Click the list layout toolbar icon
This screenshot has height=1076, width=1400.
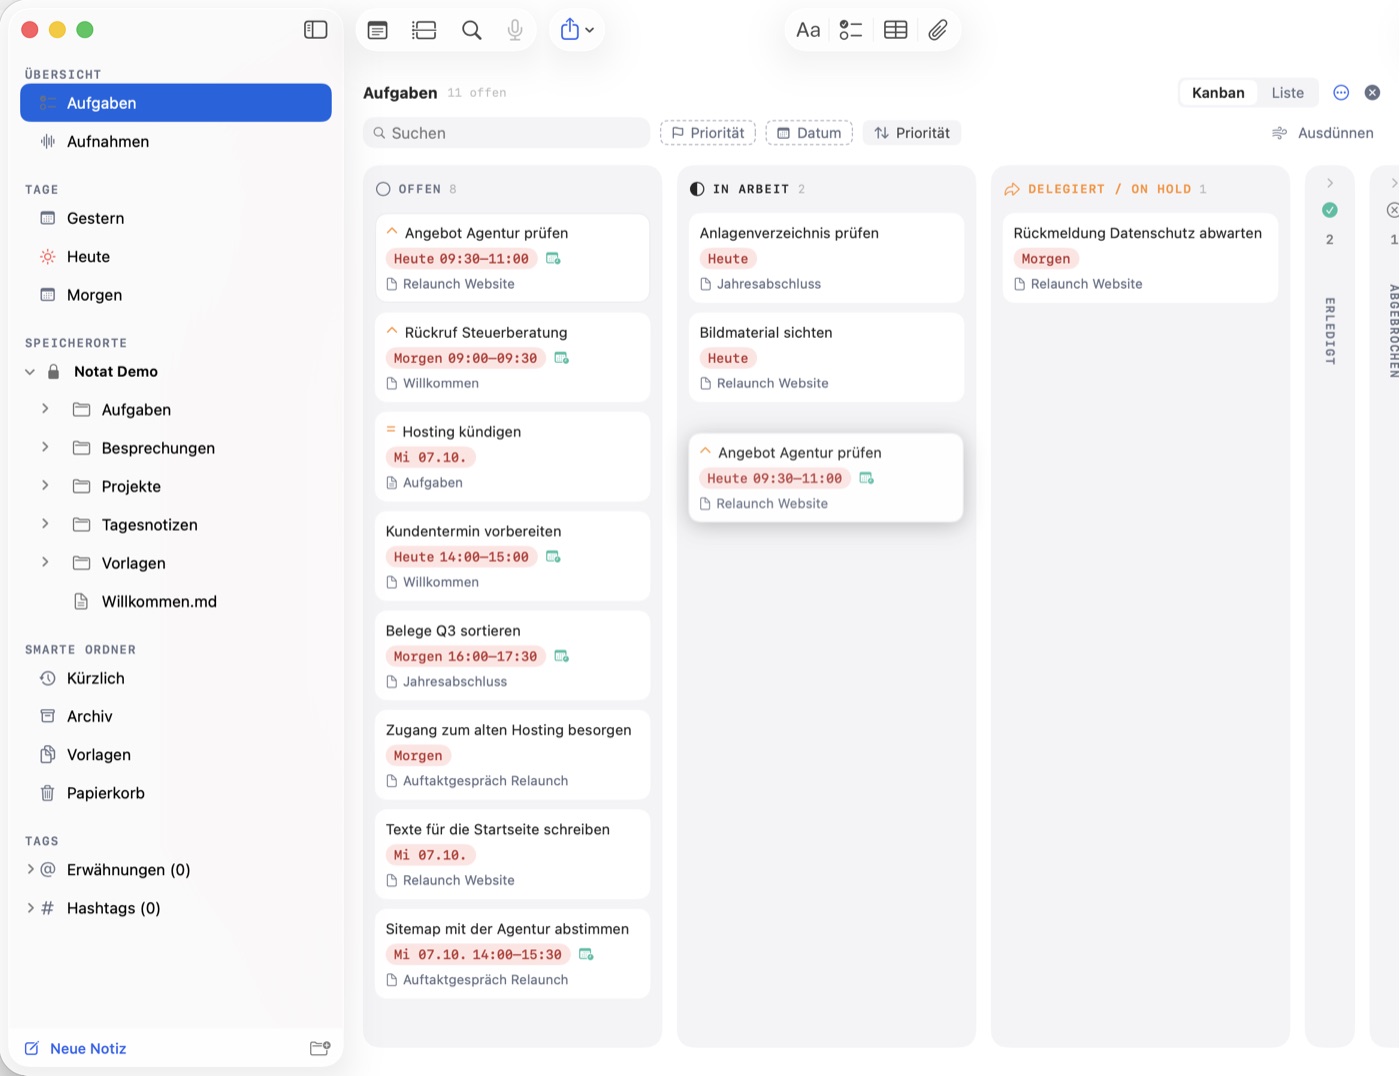point(424,30)
